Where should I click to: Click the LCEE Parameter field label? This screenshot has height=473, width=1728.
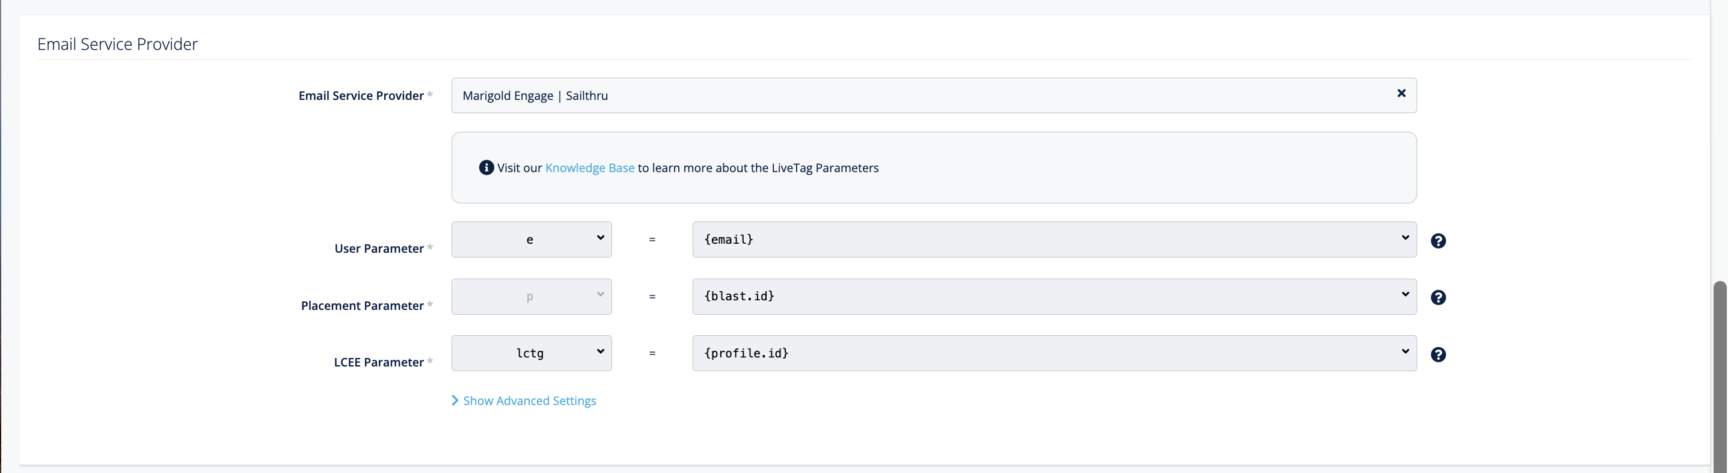point(378,363)
